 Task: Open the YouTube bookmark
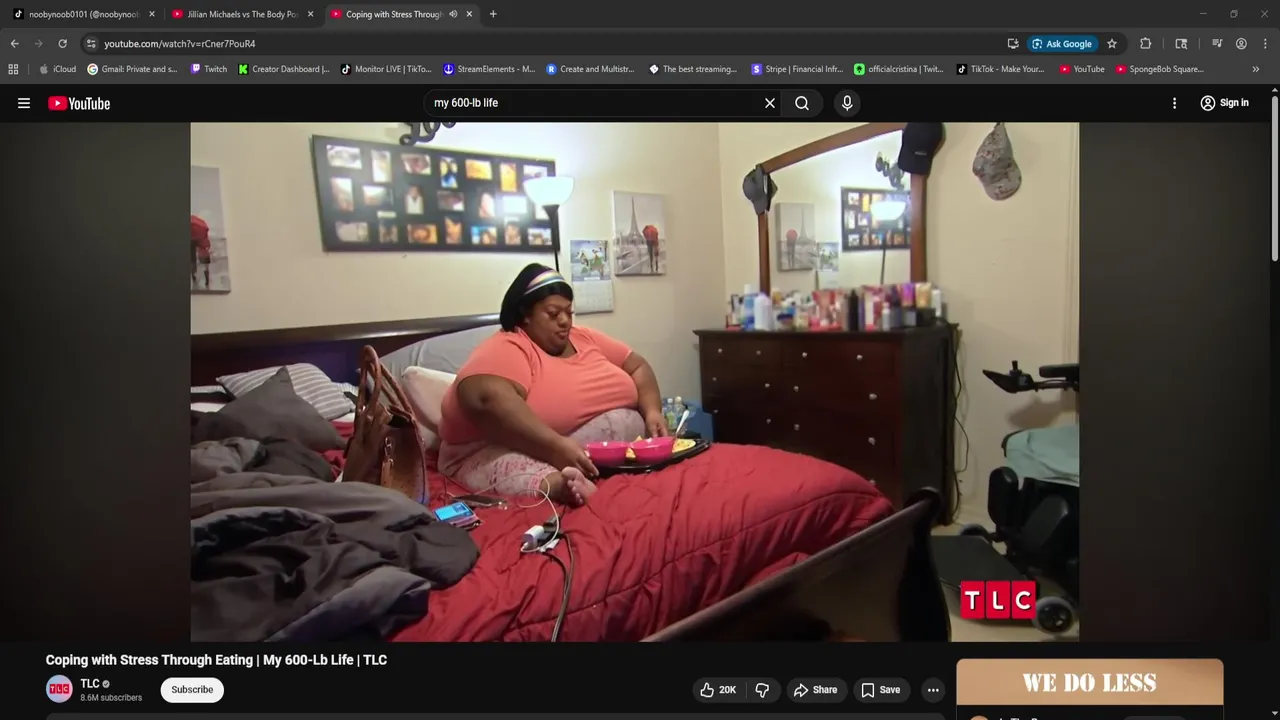click(x=1082, y=69)
